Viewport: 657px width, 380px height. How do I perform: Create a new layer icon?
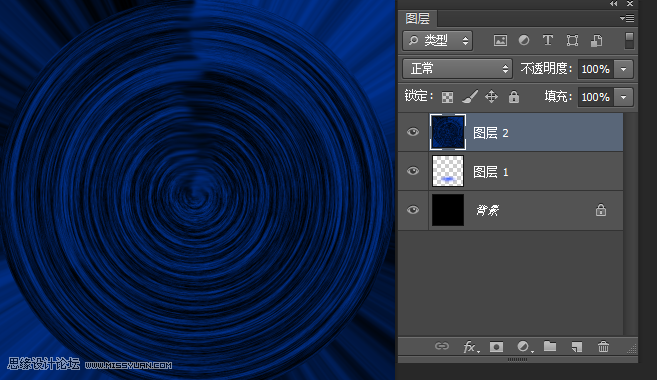[577, 346]
